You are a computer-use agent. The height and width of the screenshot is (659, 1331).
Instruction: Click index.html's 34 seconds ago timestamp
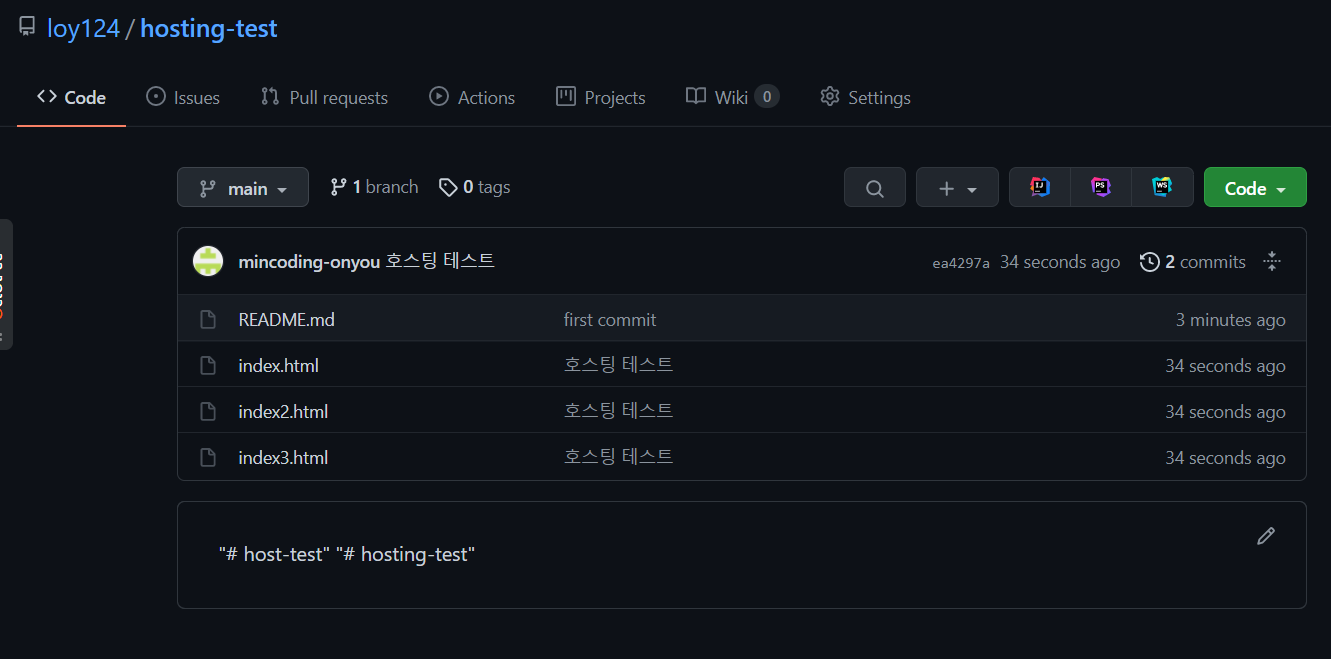click(1225, 366)
